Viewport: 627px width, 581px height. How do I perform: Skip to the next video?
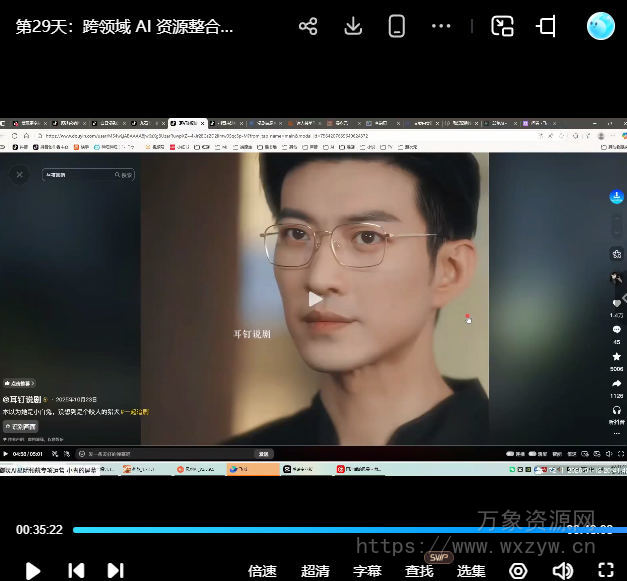pyautogui.click(x=116, y=570)
